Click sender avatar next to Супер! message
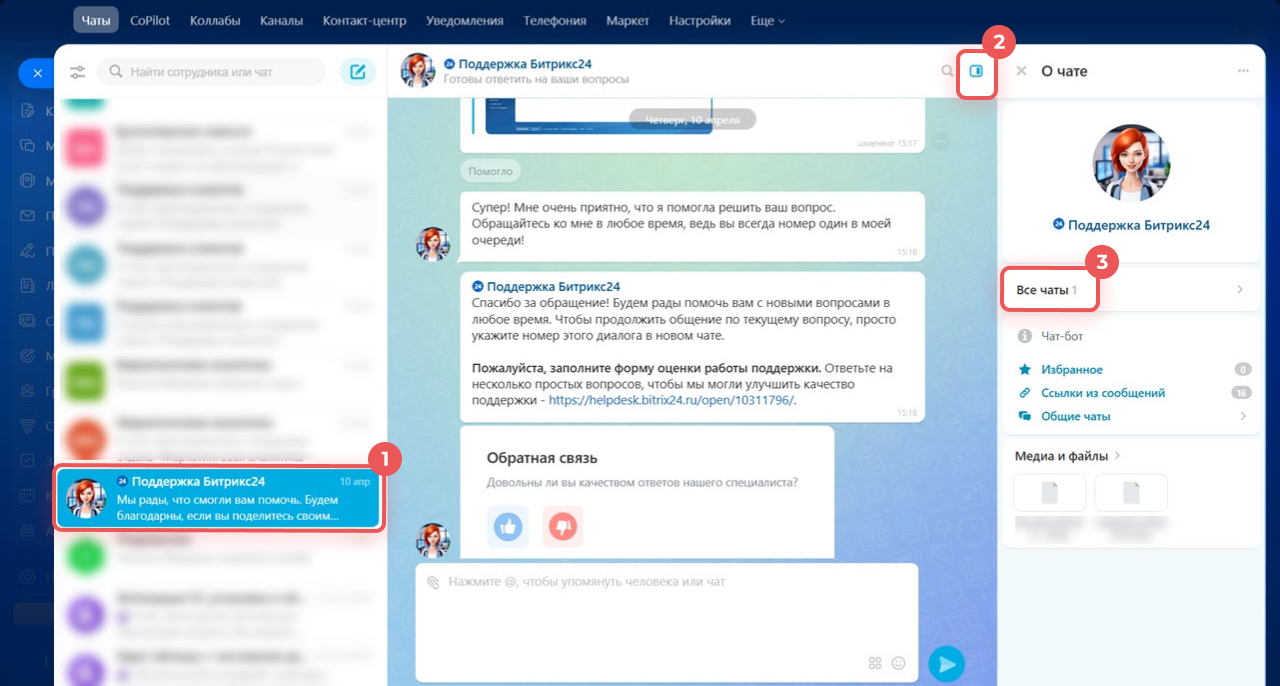 tap(433, 243)
